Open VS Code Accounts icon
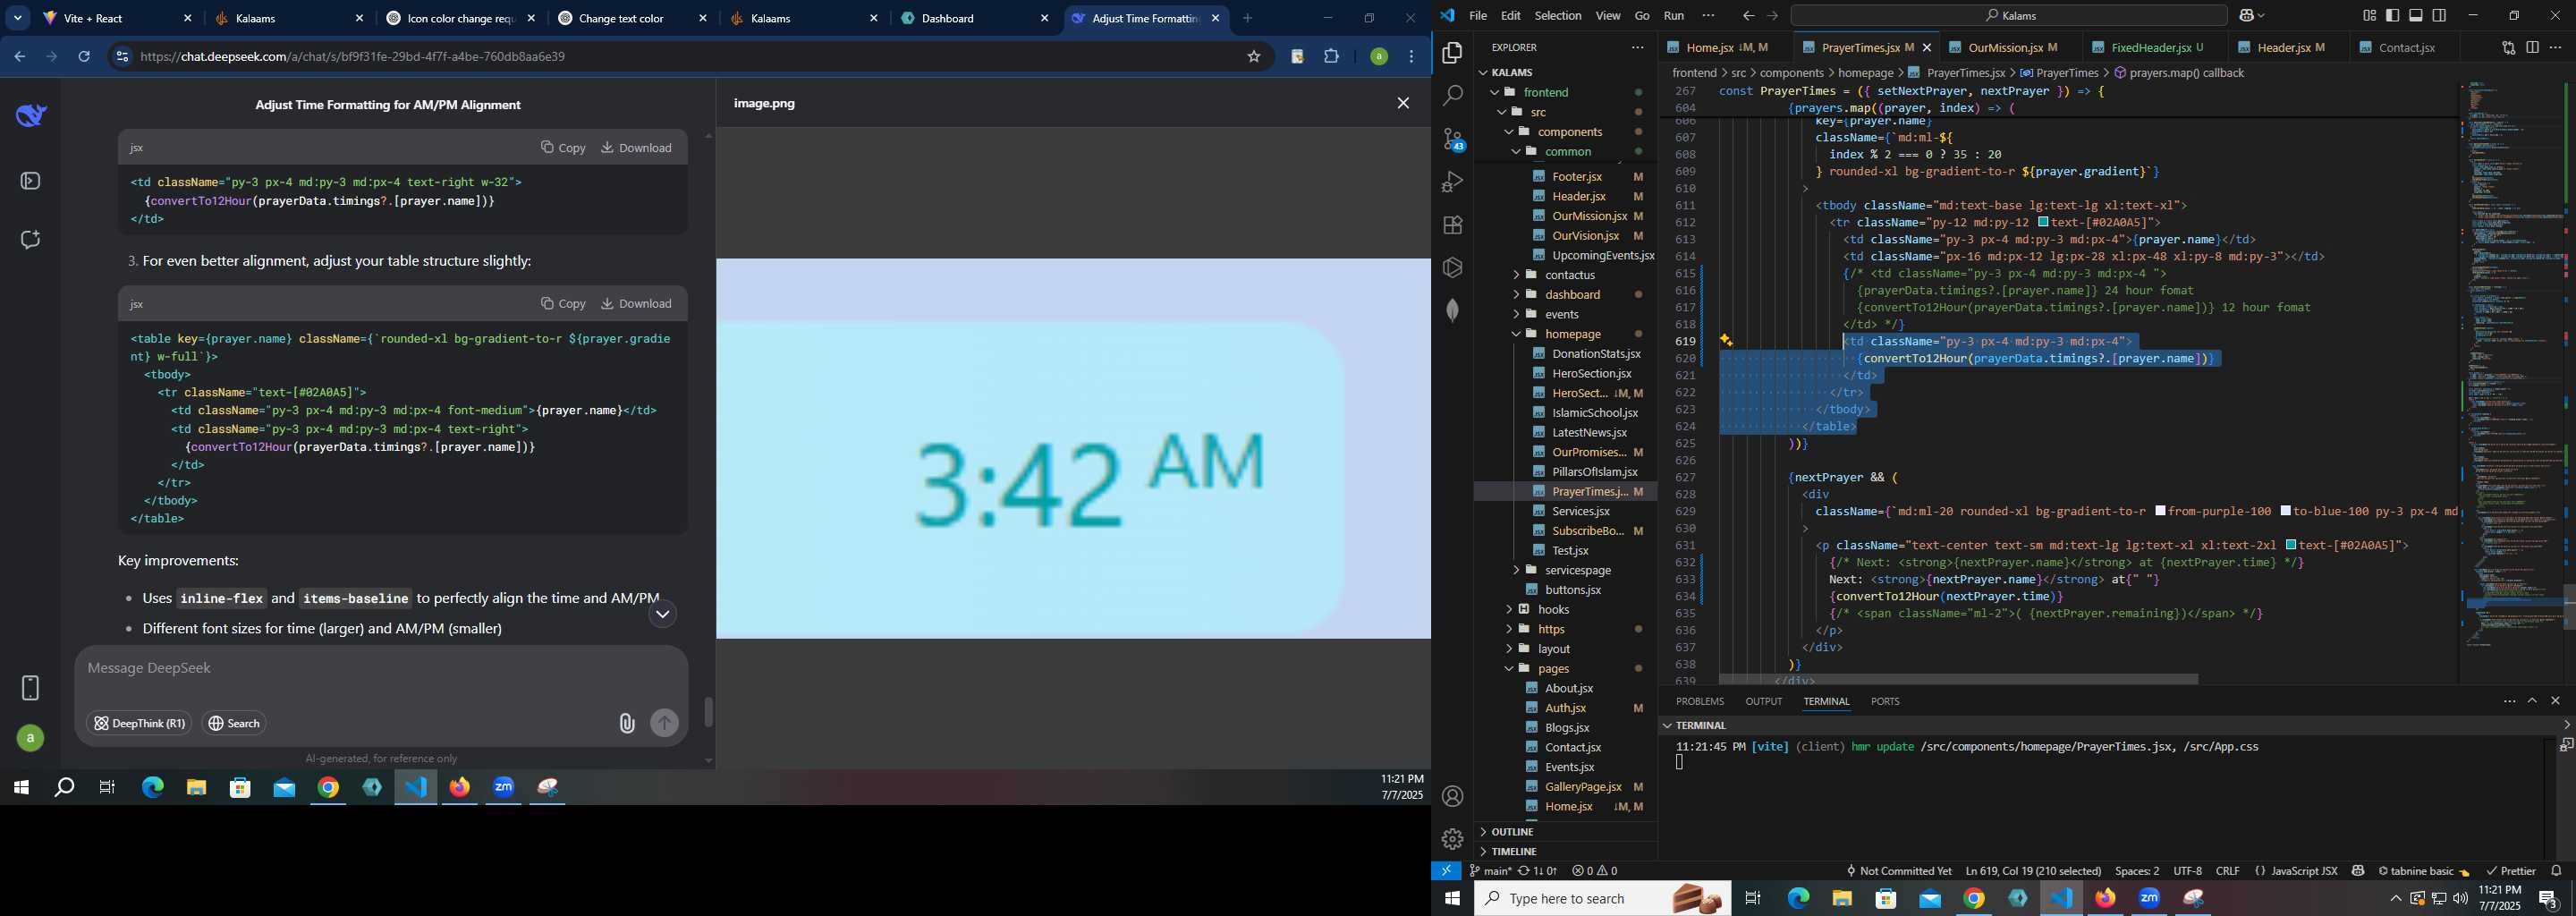This screenshot has height=916, width=2576. click(x=1452, y=796)
